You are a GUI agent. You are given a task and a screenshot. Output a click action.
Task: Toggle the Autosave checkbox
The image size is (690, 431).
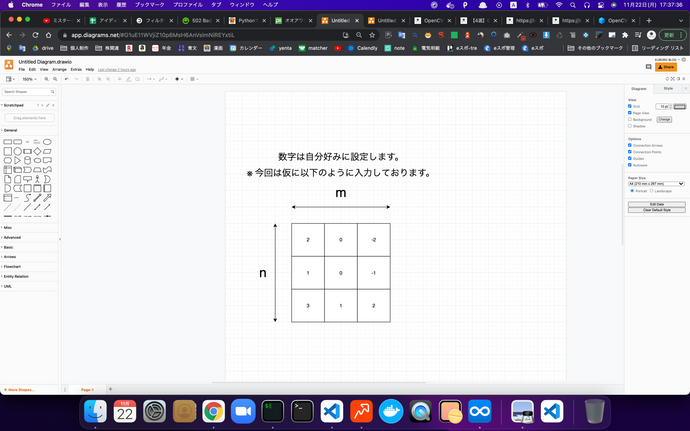[630, 165]
